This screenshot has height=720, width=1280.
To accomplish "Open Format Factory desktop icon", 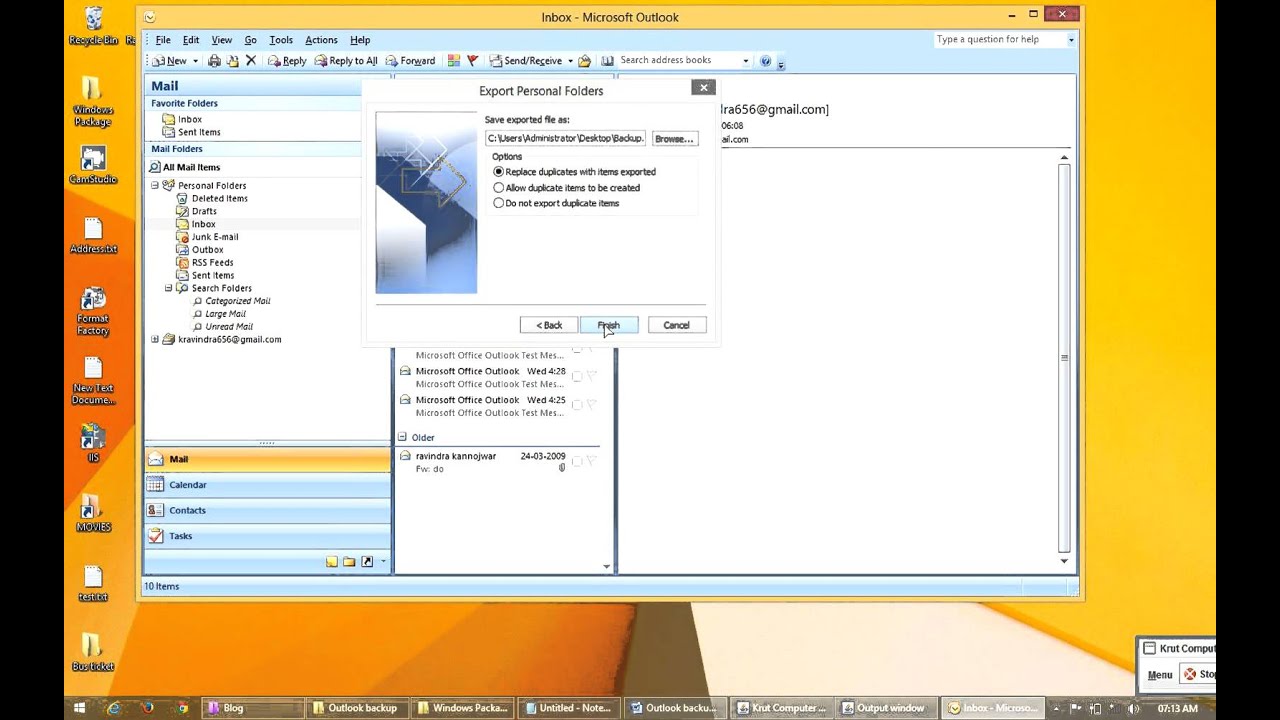I will [x=93, y=312].
